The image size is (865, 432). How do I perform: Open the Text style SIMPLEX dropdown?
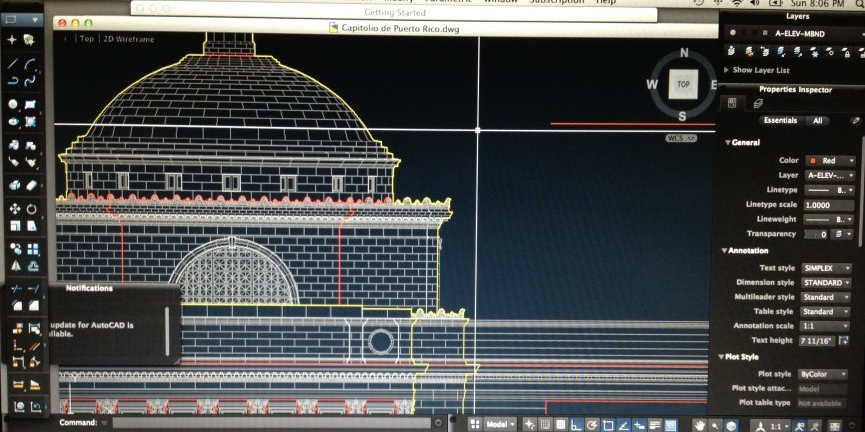point(826,268)
